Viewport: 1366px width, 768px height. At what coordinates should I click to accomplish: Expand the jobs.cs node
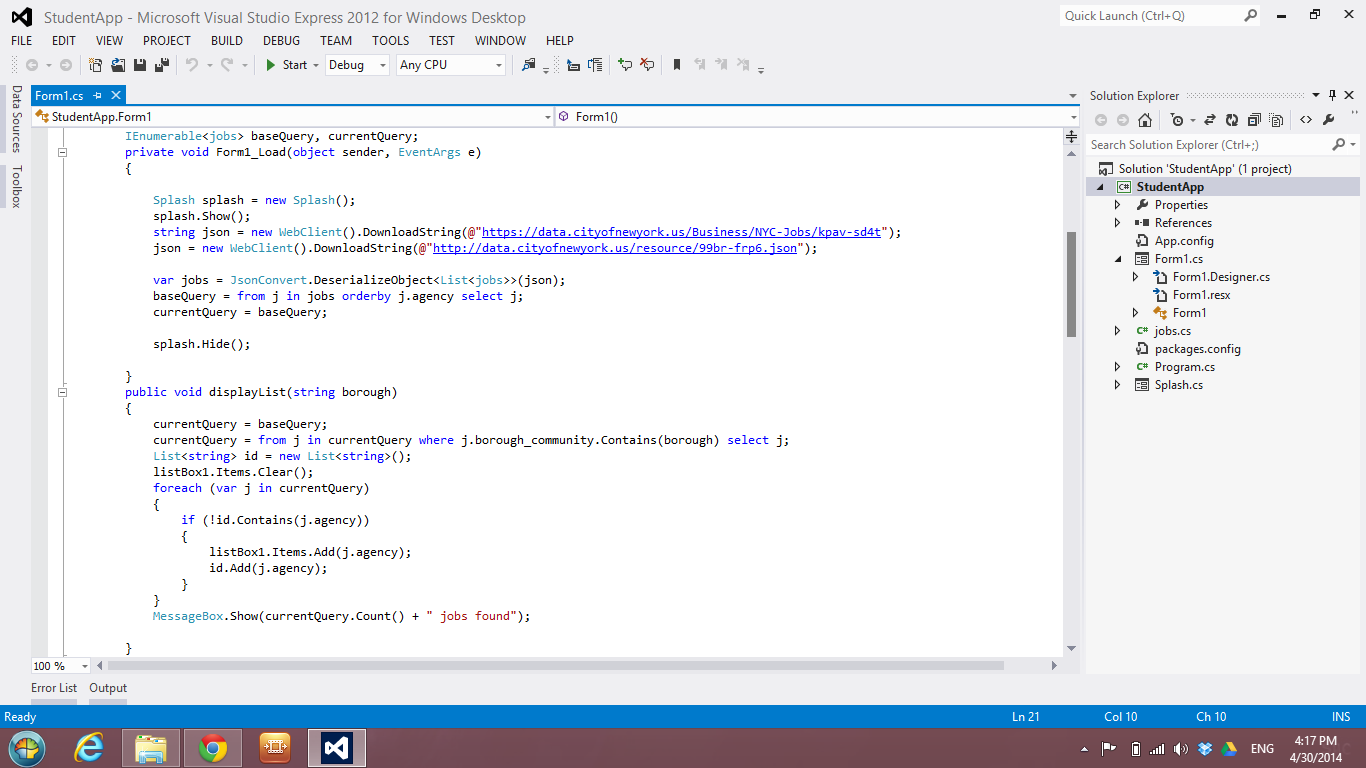pyautogui.click(x=1118, y=331)
